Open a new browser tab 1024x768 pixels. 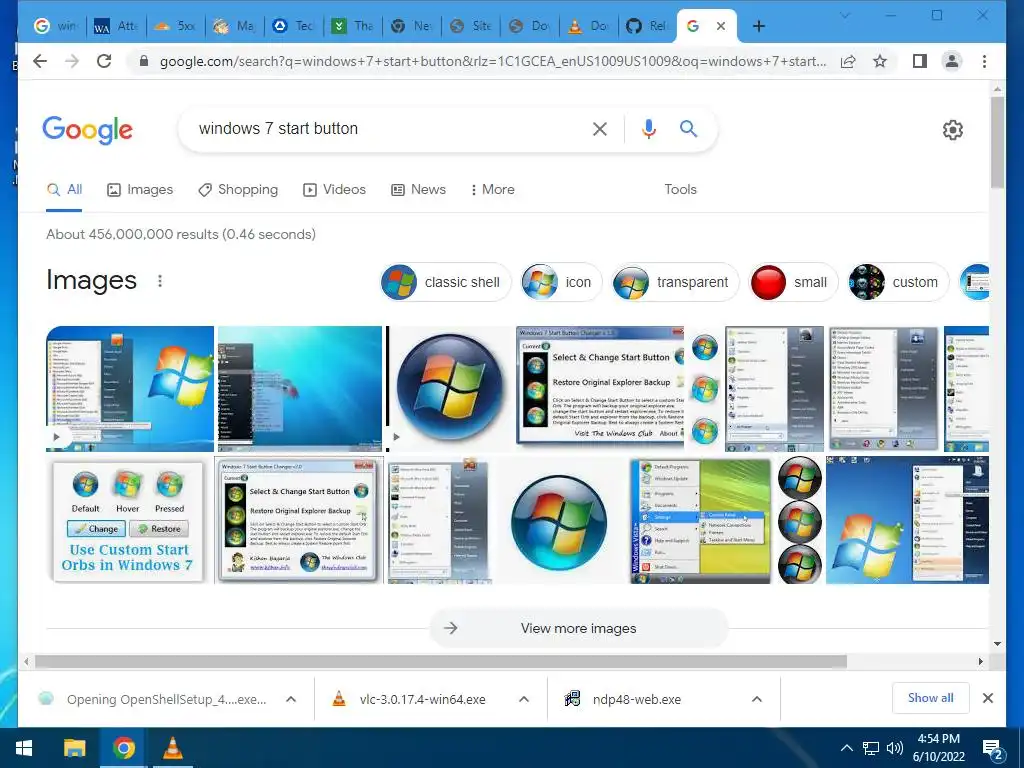tap(759, 26)
